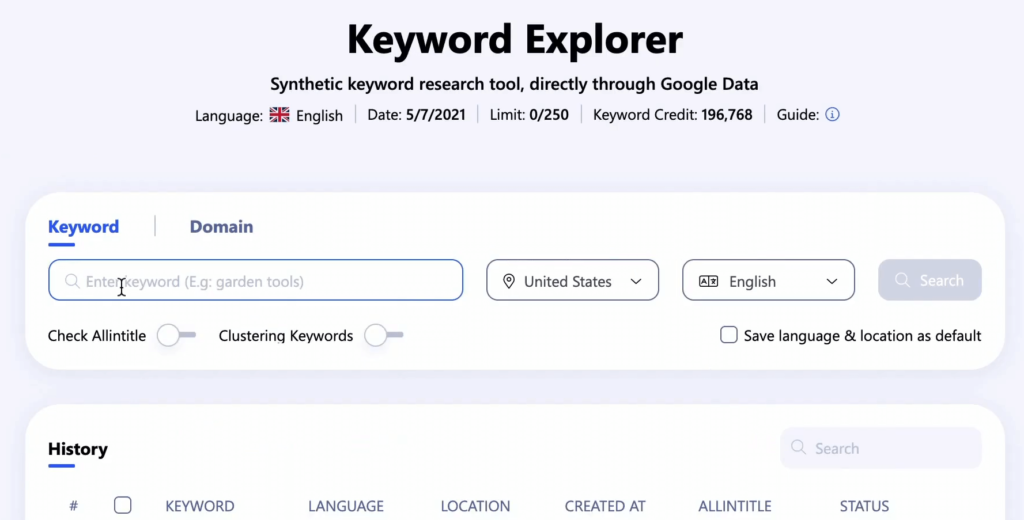This screenshot has height=520, width=1024.
Task: Click the CREATED AT column header
Action: [605, 506]
